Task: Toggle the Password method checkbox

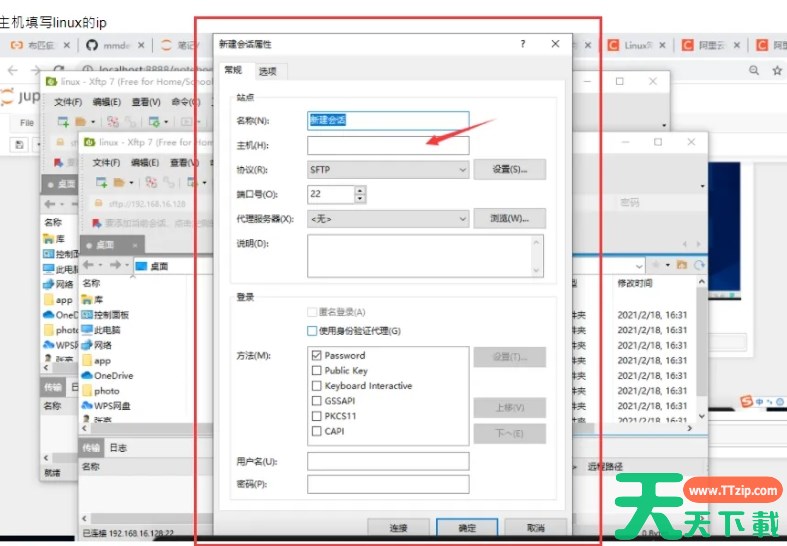Action: (x=317, y=355)
